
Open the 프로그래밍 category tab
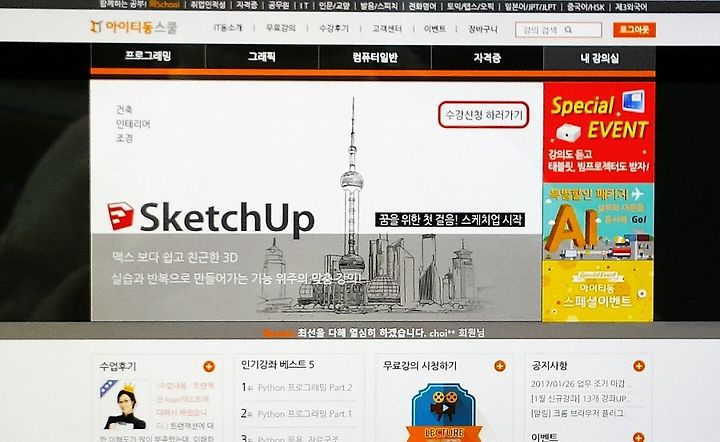(x=148, y=56)
